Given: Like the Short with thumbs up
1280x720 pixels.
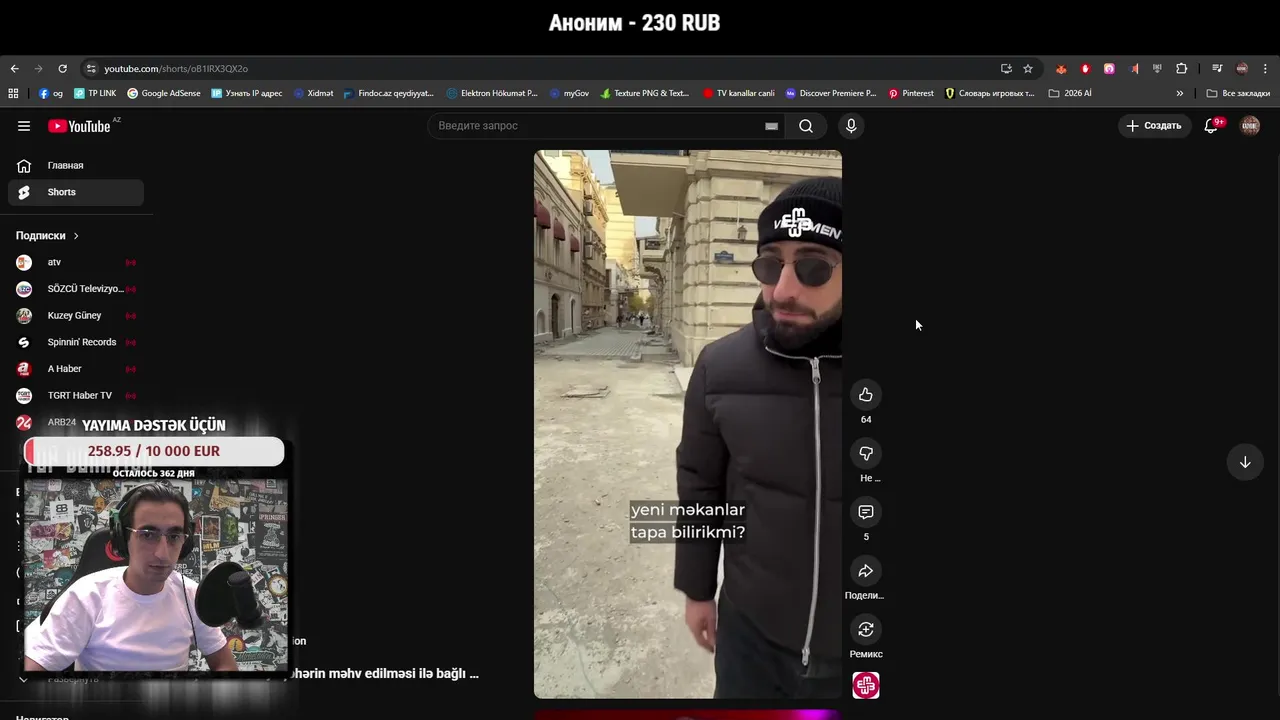Looking at the screenshot, I should click(x=866, y=395).
